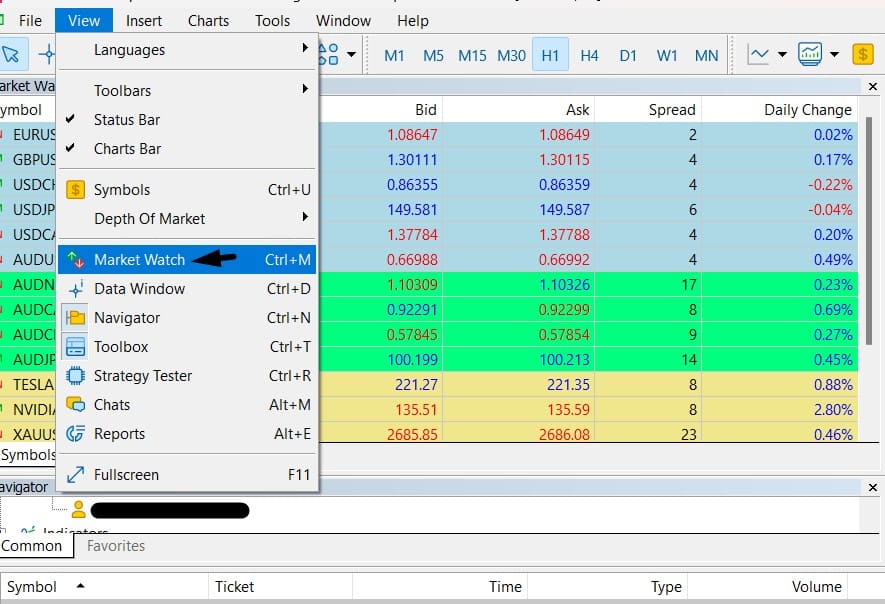
Task: Select the crosshair tool in toolbar
Action: [47, 55]
